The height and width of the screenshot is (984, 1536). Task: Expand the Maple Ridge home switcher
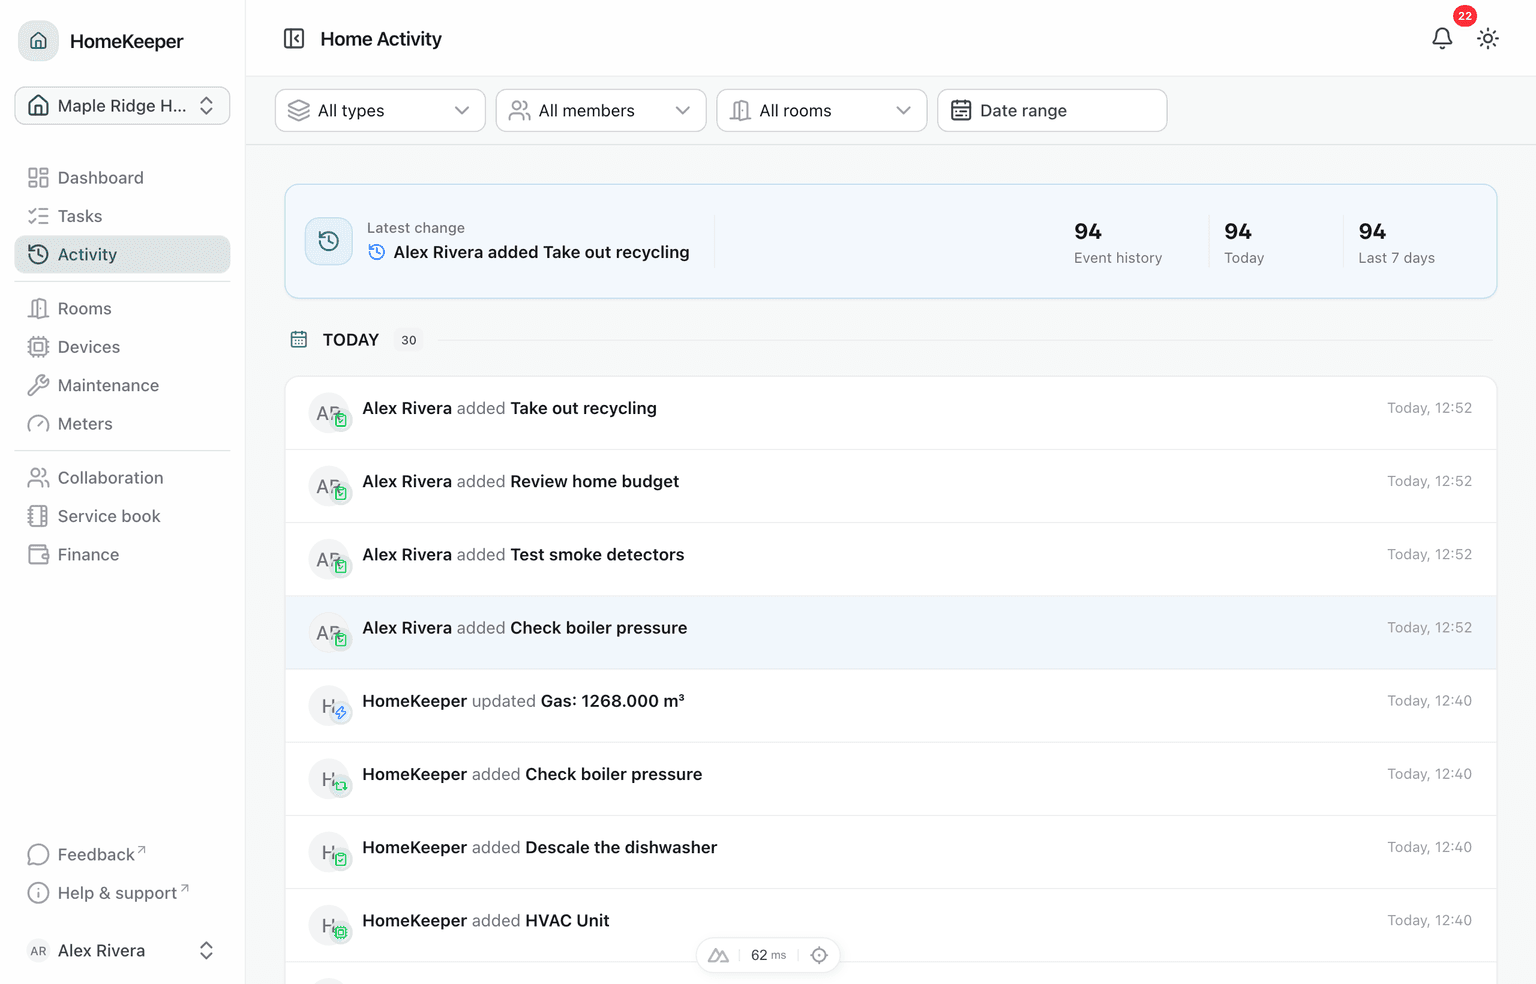click(122, 106)
